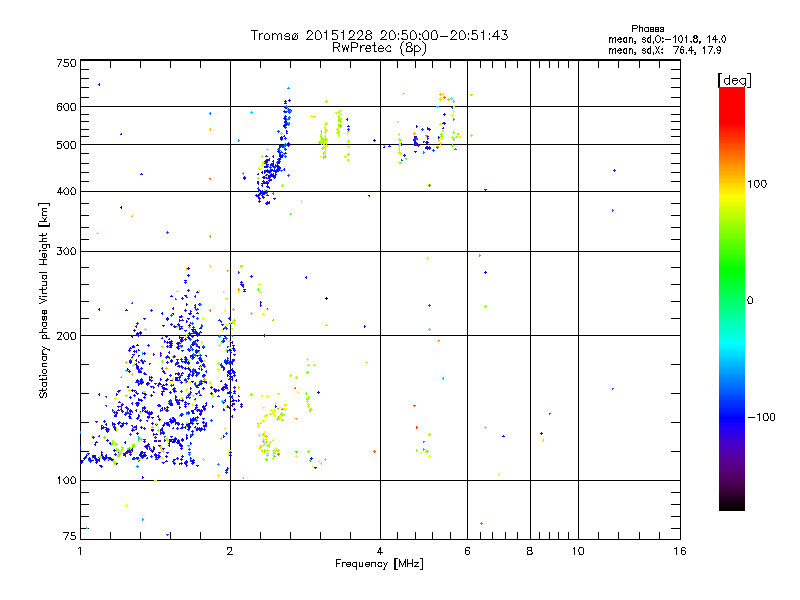The height and width of the screenshot is (600, 800).
Task: Click the colorbar tick label "100"
Action: 757,184
